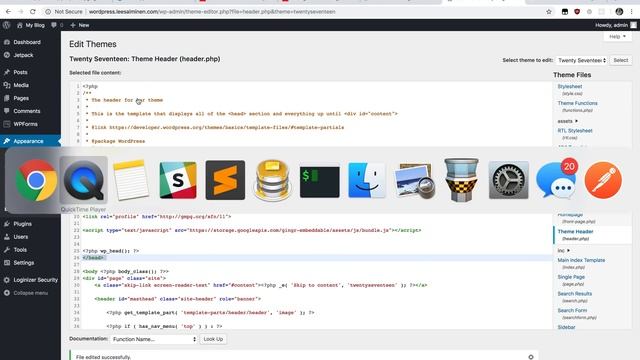Switch to Preview app in switcher
The width and height of the screenshot is (640, 360).
tap(414, 180)
